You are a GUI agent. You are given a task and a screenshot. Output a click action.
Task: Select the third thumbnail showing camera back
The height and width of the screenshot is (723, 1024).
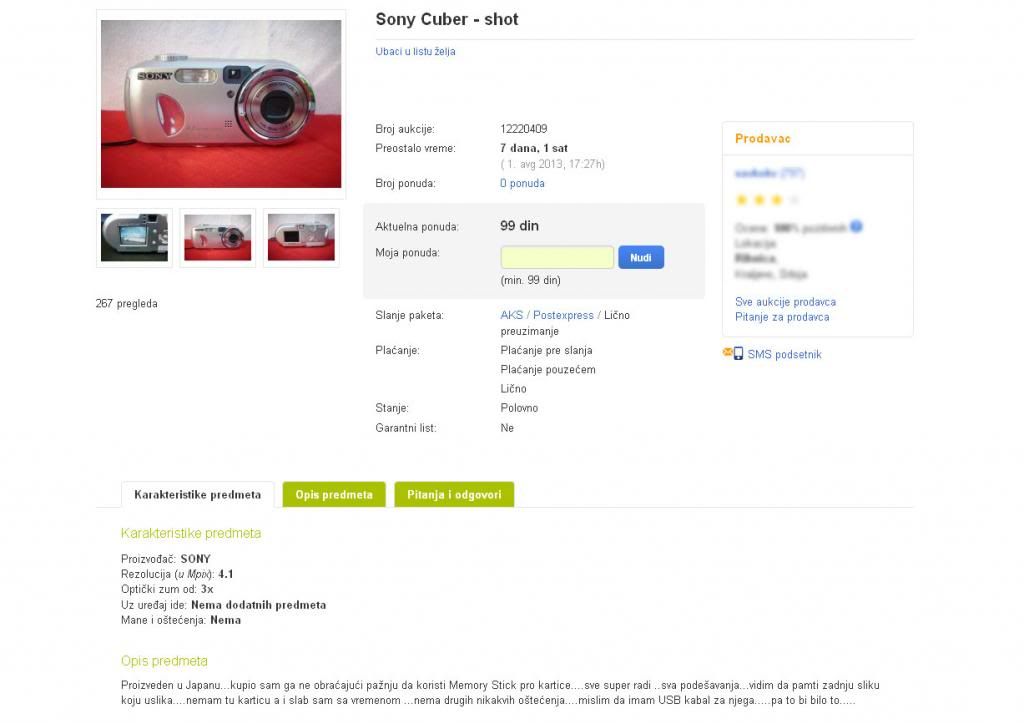click(x=301, y=238)
